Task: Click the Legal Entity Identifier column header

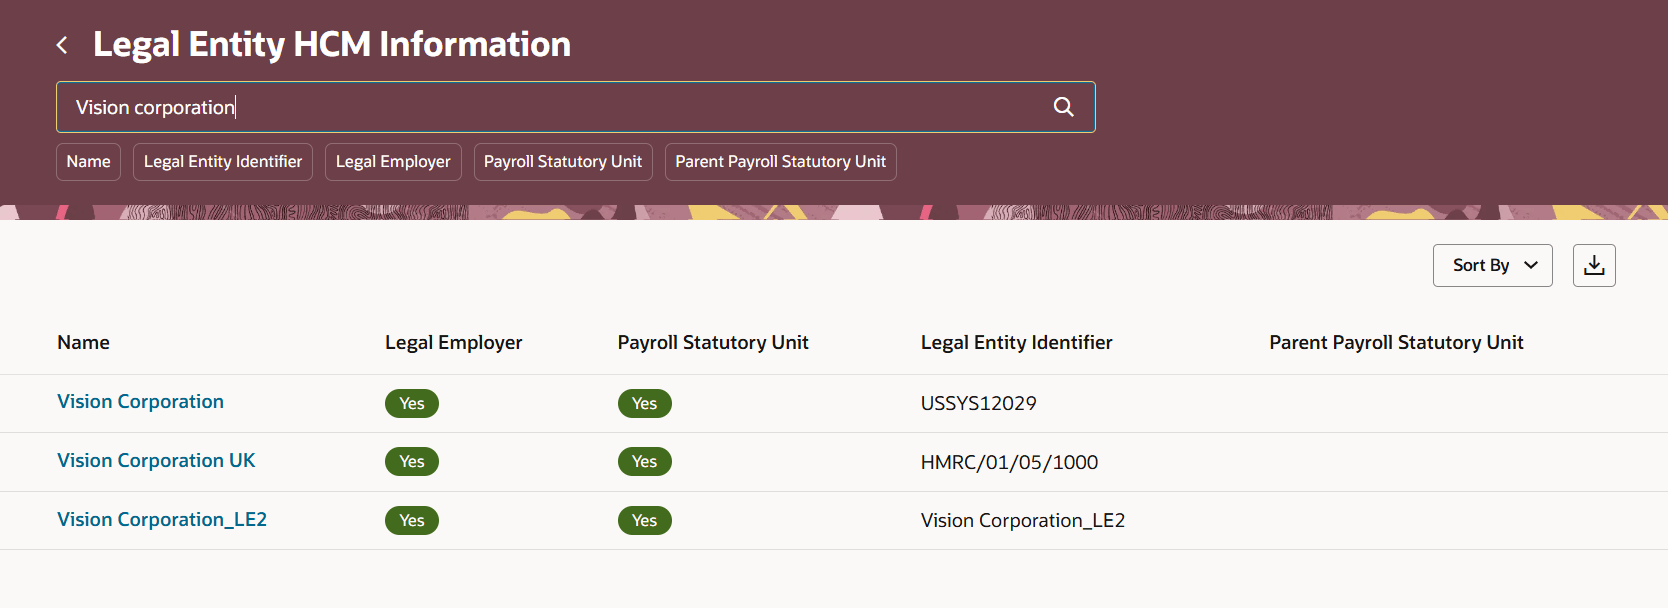Action: pos(1016,342)
